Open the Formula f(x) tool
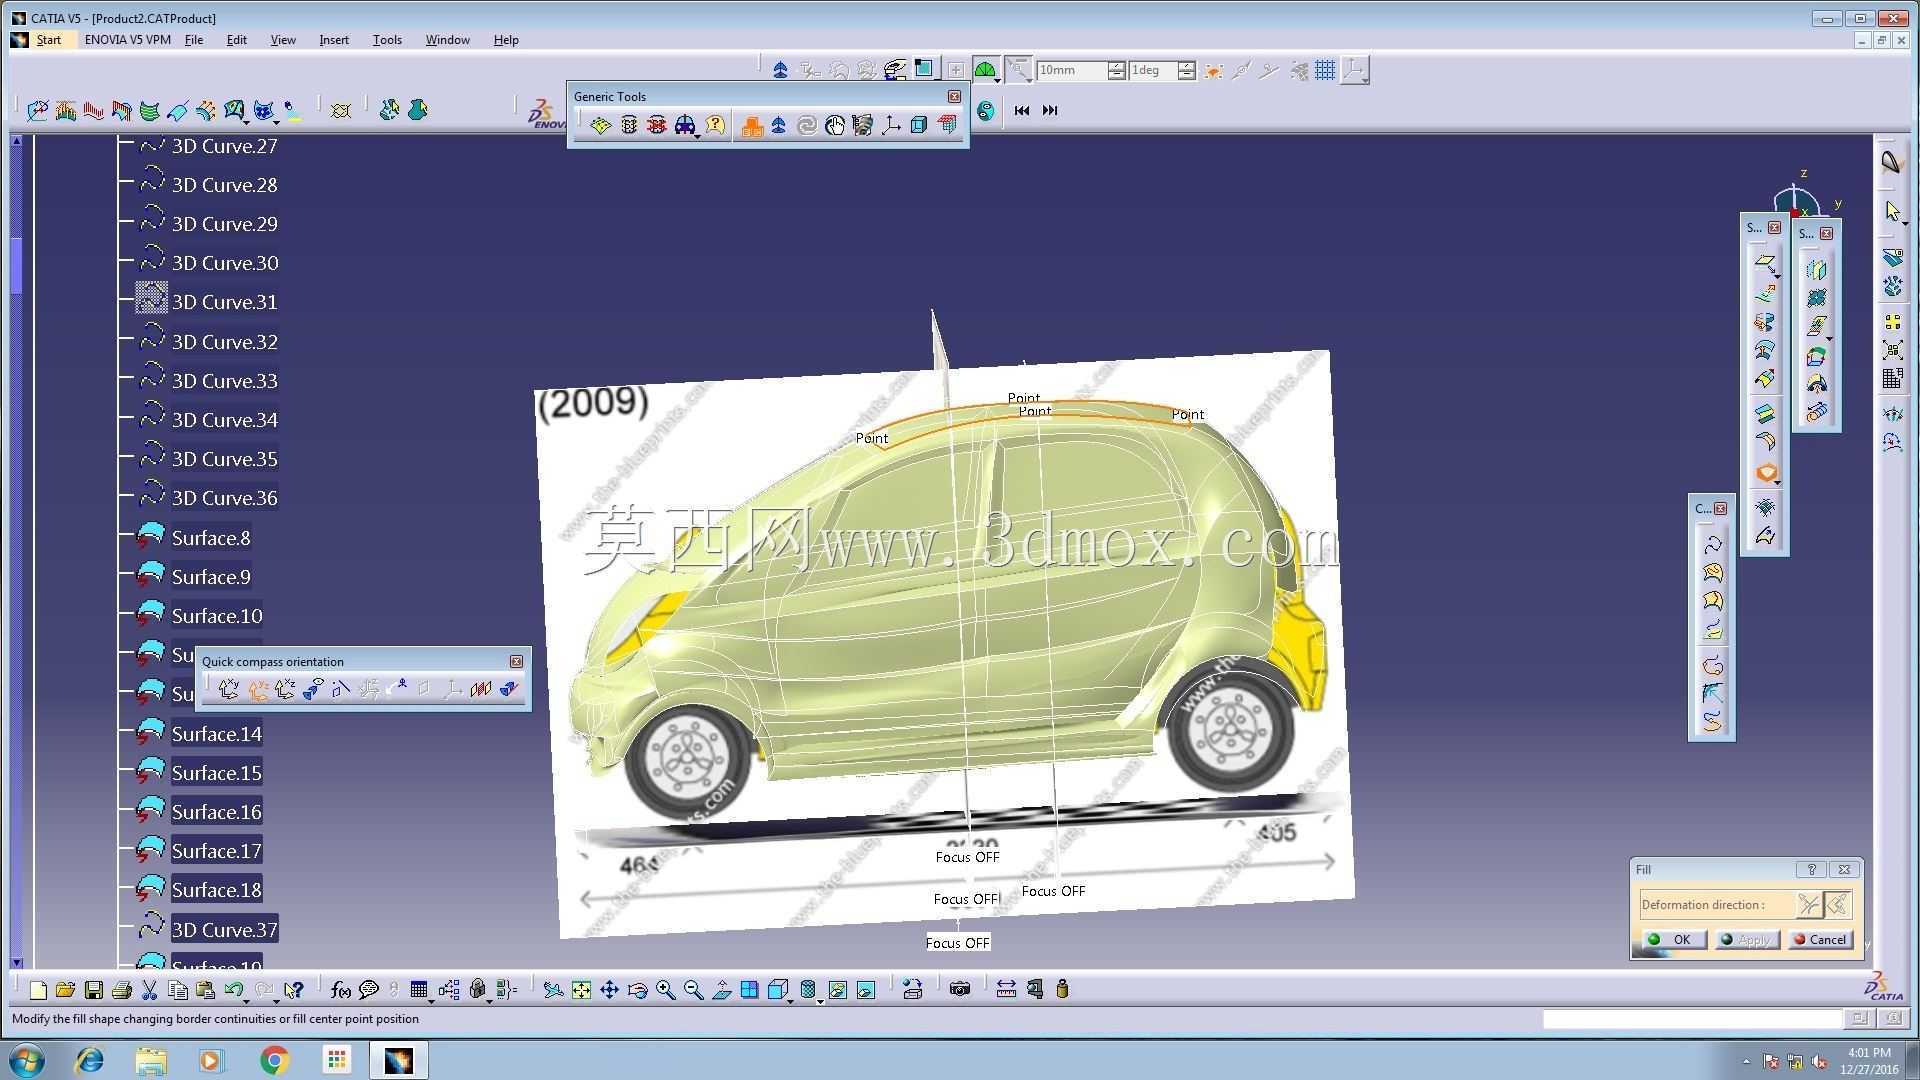1920x1080 pixels. (x=340, y=990)
